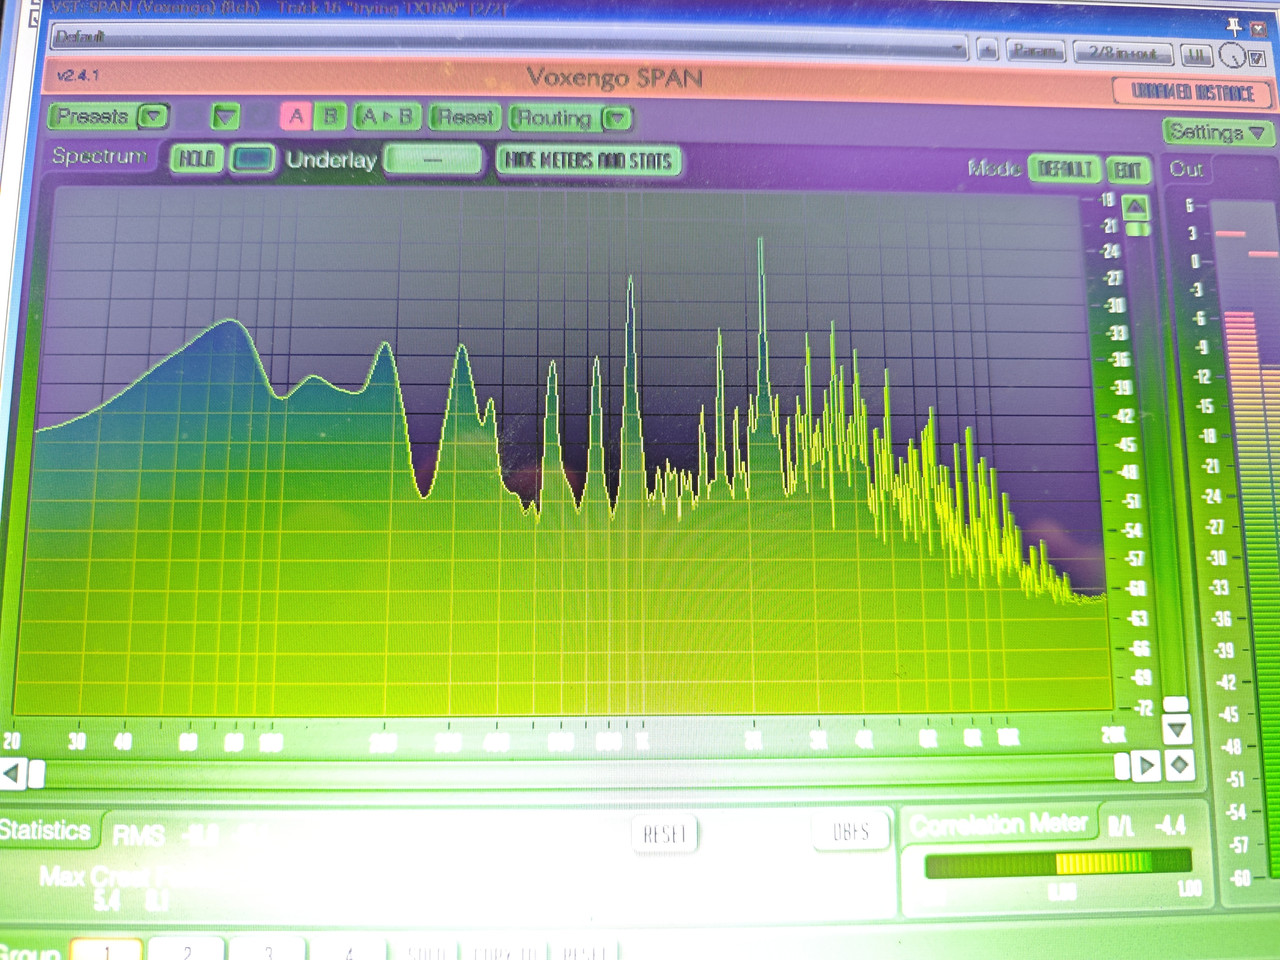This screenshot has height=960, width=1280.
Task: Open the Settings menu
Action: (x=1217, y=132)
